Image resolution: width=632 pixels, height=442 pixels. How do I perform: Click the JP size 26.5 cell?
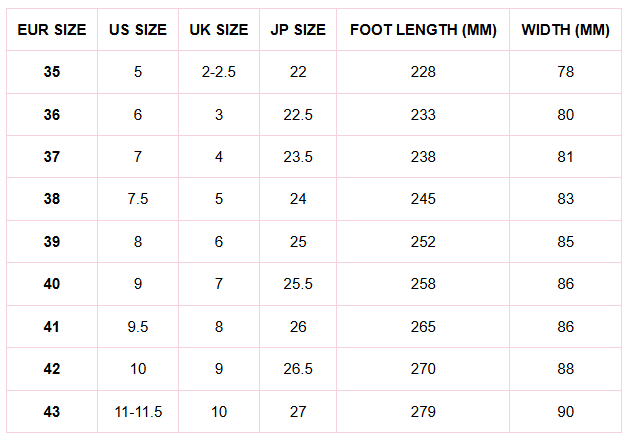(x=298, y=370)
